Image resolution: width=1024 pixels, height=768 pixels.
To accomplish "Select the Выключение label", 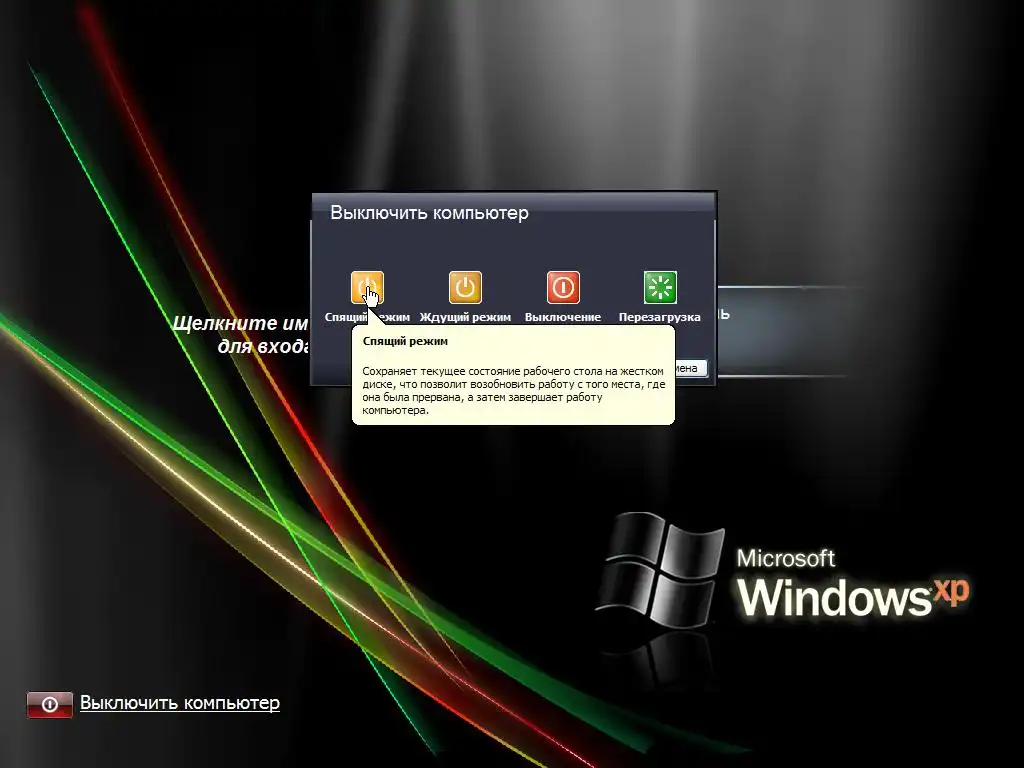I will point(563,317).
